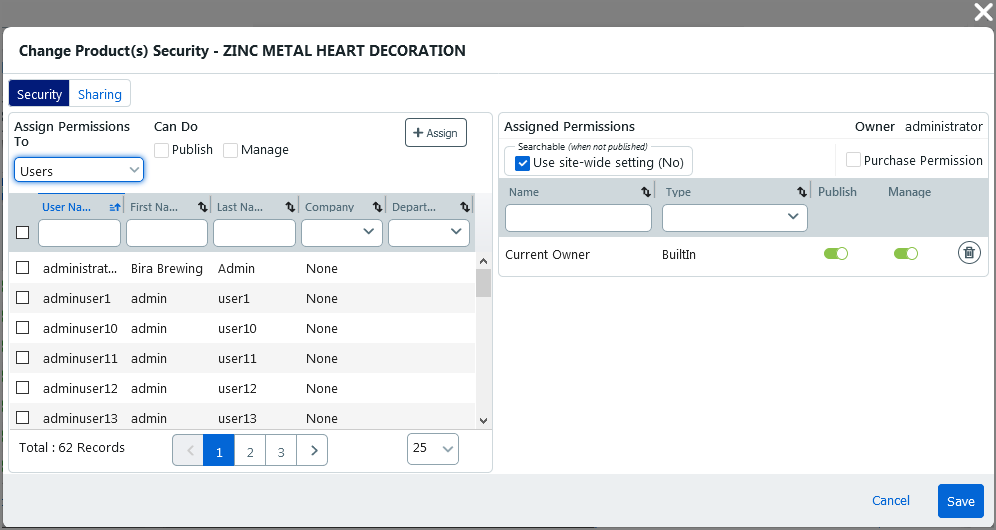
Task: Delete the Current Owner permission with trash icon
Action: (x=968, y=253)
